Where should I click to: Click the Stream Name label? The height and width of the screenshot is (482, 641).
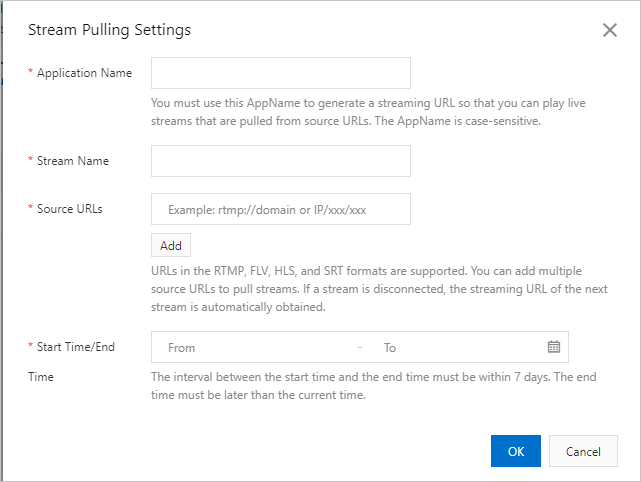click(73, 161)
